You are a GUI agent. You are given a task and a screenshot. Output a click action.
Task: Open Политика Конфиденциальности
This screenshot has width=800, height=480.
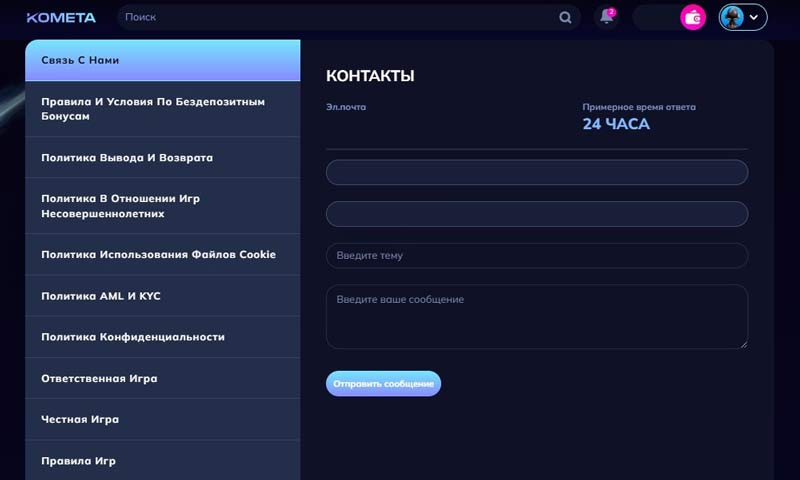click(x=163, y=337)
